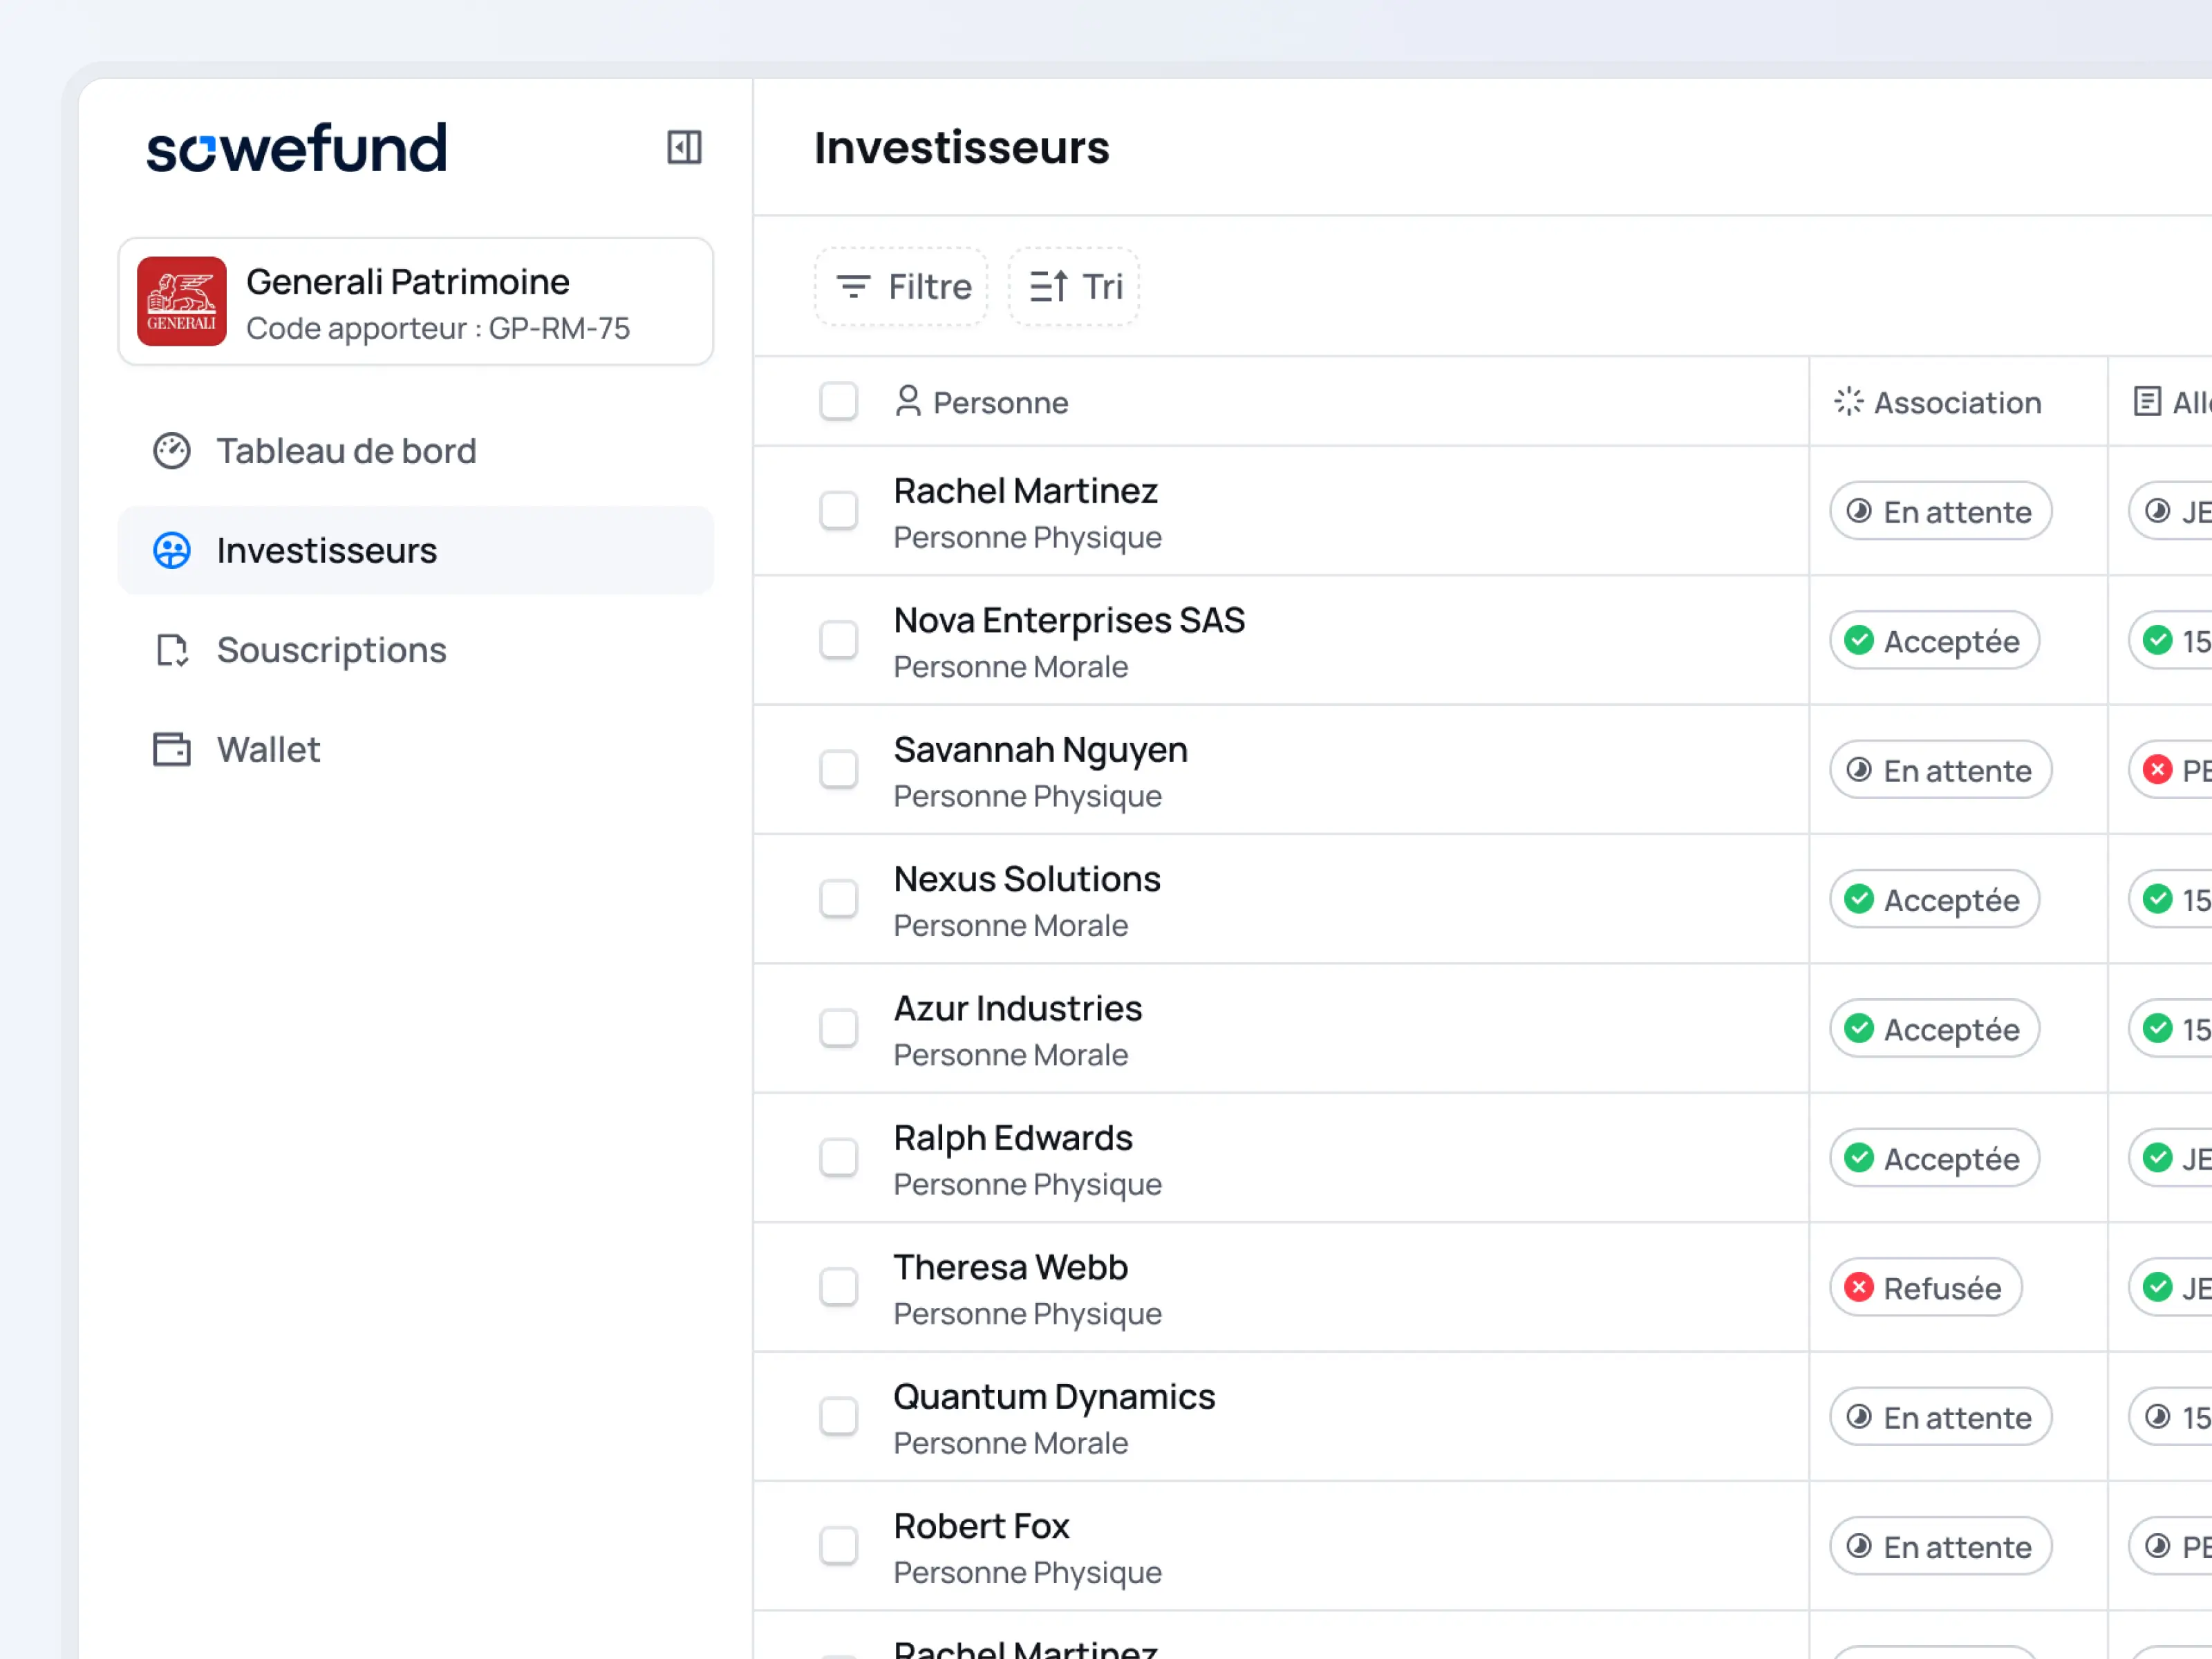Check the Azur Industries checkbox
Screen dimensions: 2212x1659
point(839,1028)
